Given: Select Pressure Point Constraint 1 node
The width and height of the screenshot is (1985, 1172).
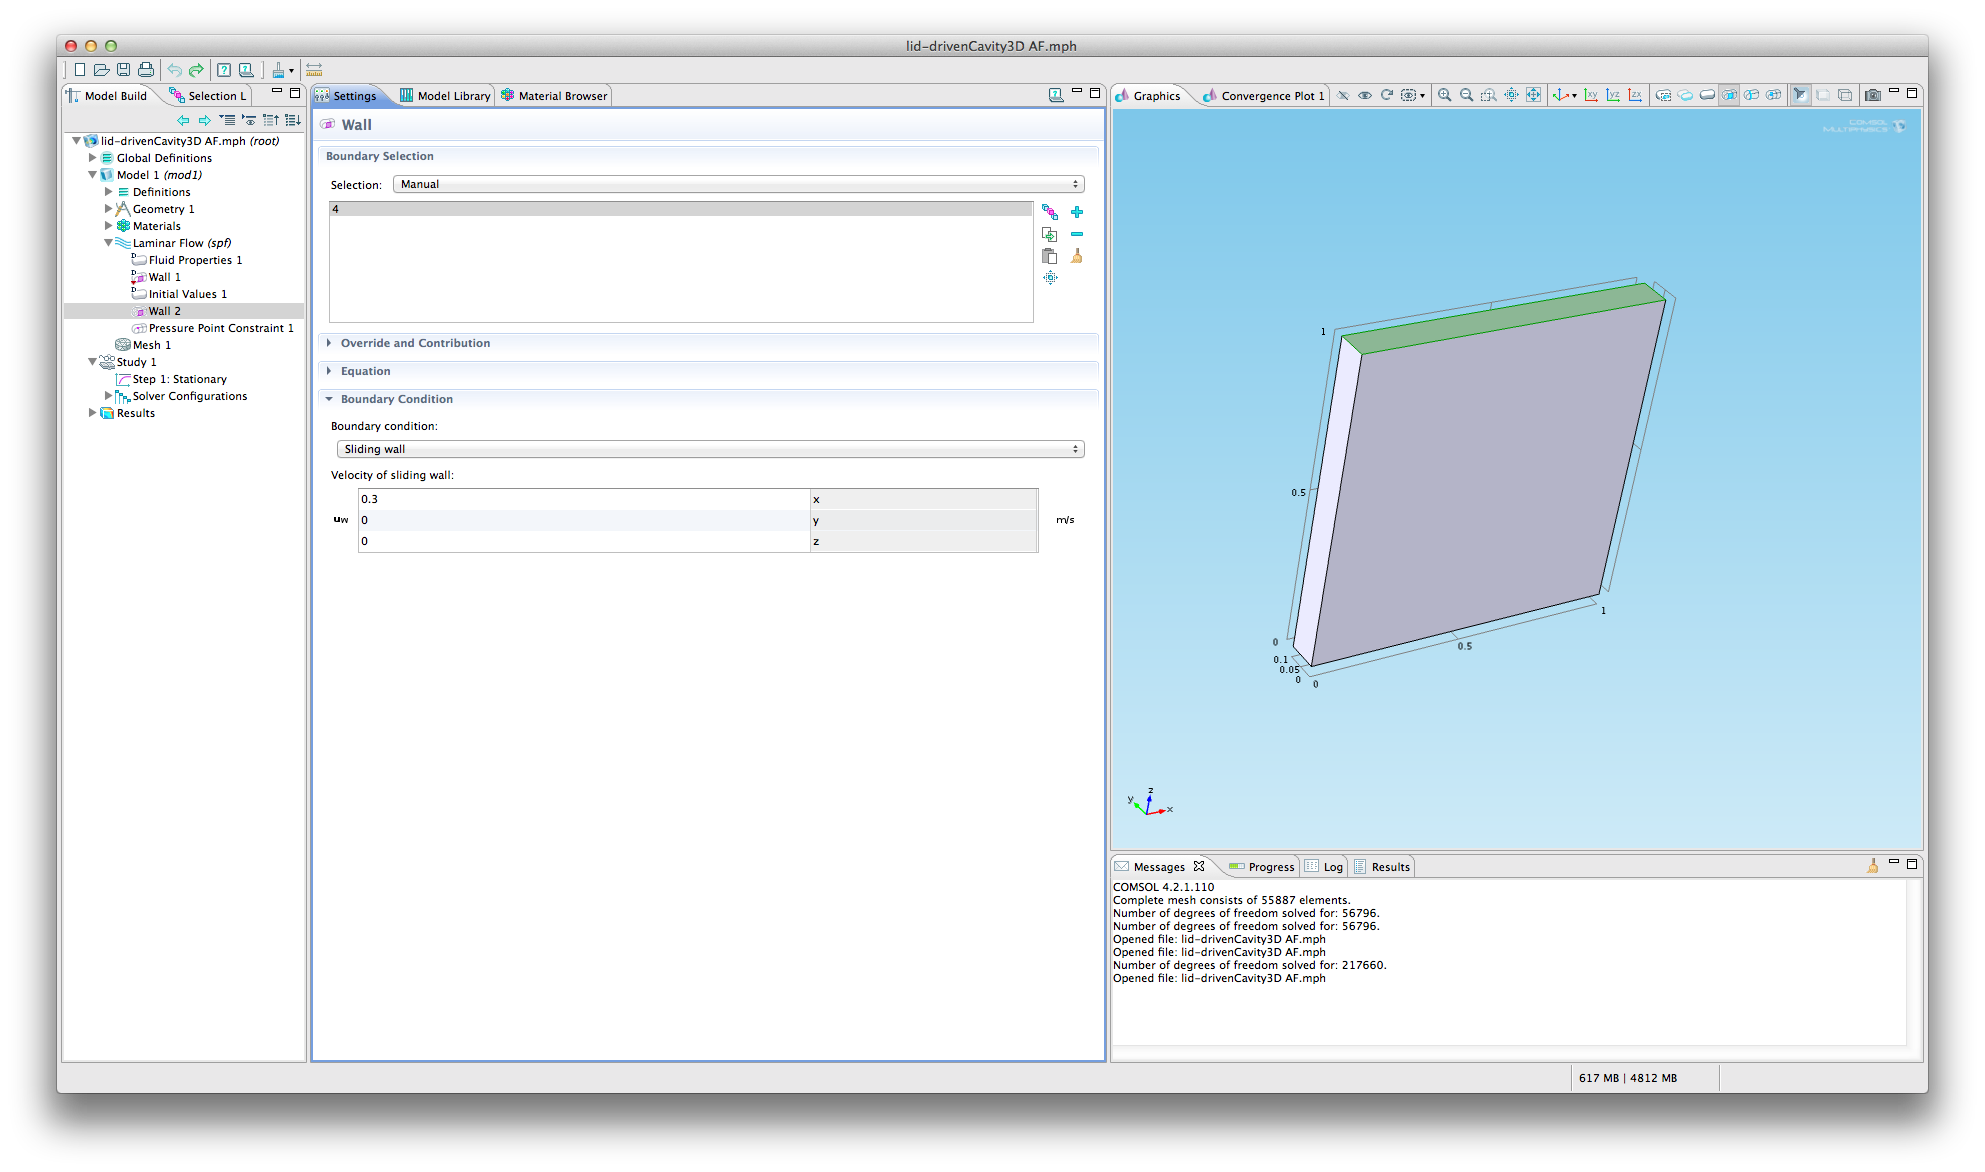Looking at the screenshot, I should point(220,328).
